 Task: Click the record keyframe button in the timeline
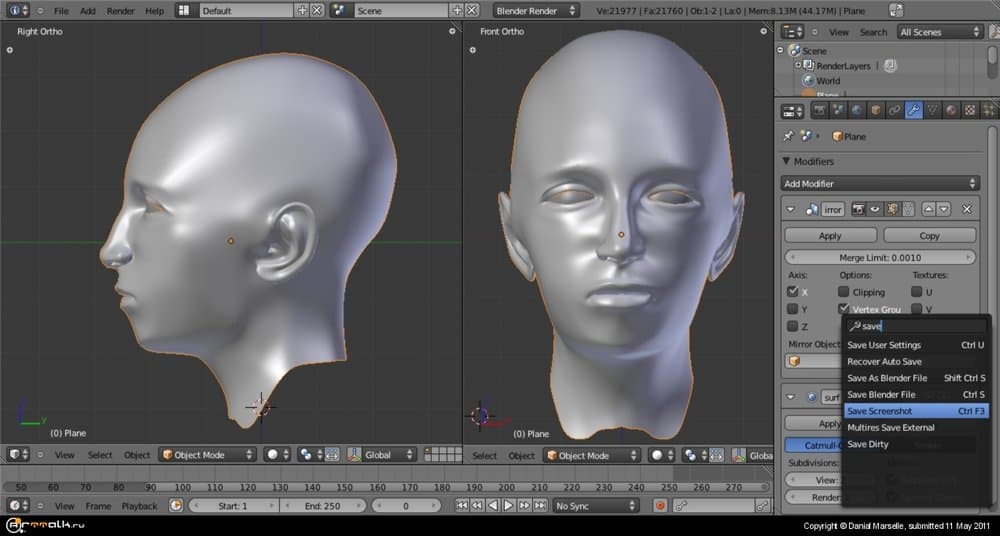(660, 506)
